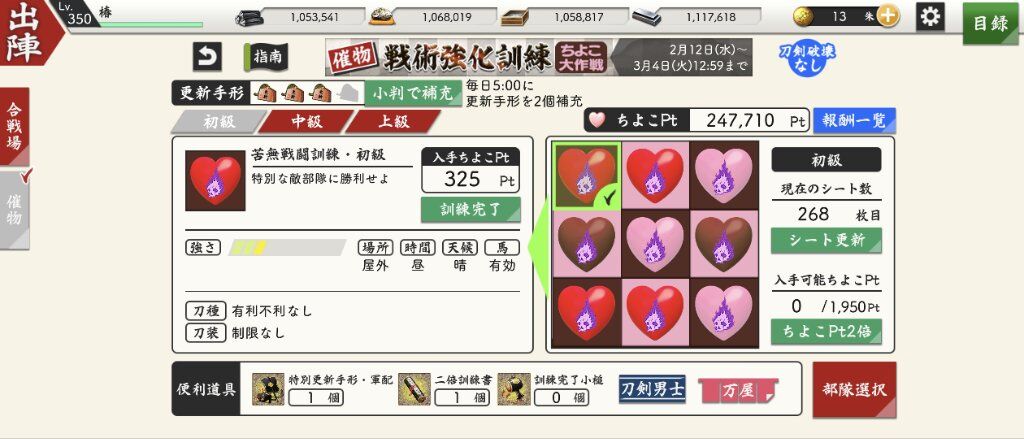Image resolution: width=1024 pixels, height=439 pixels.
Task: Select the center pink heart panel
Action: tap(655, 244)
